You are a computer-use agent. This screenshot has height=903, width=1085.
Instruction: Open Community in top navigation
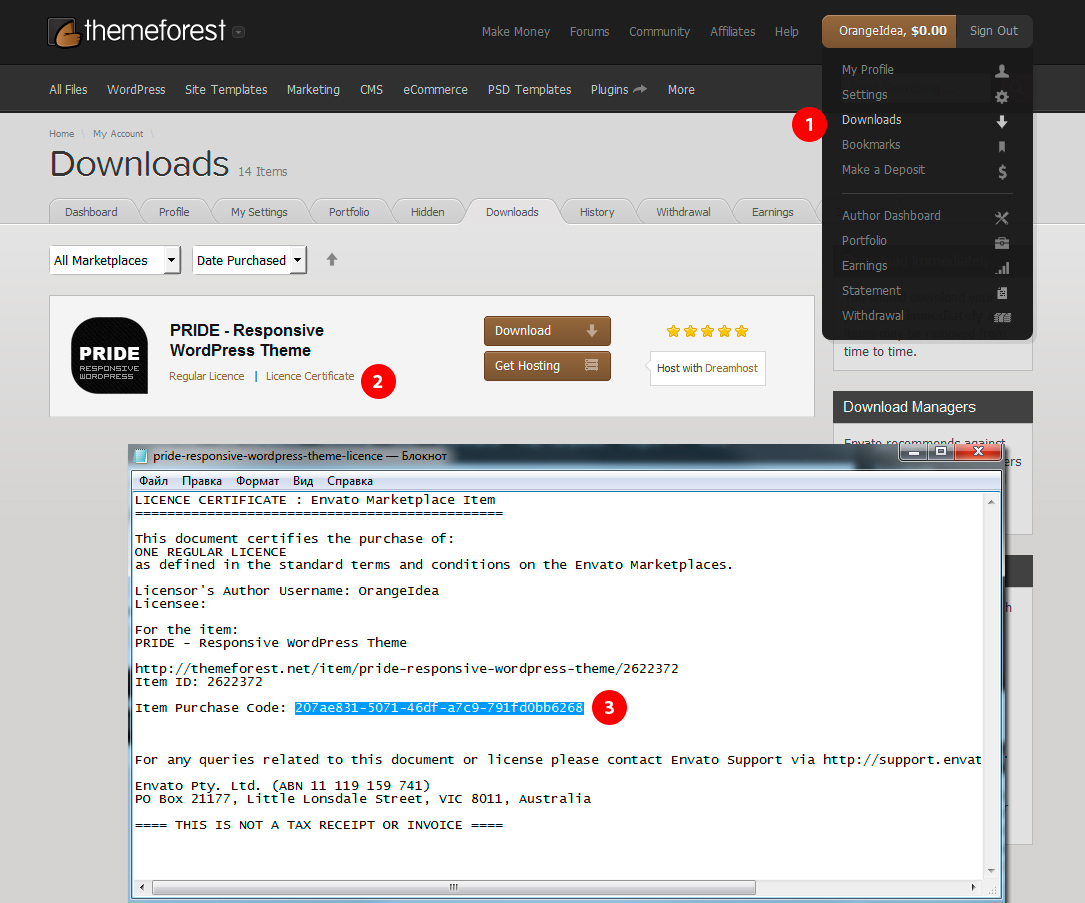(x=659, y=32)
